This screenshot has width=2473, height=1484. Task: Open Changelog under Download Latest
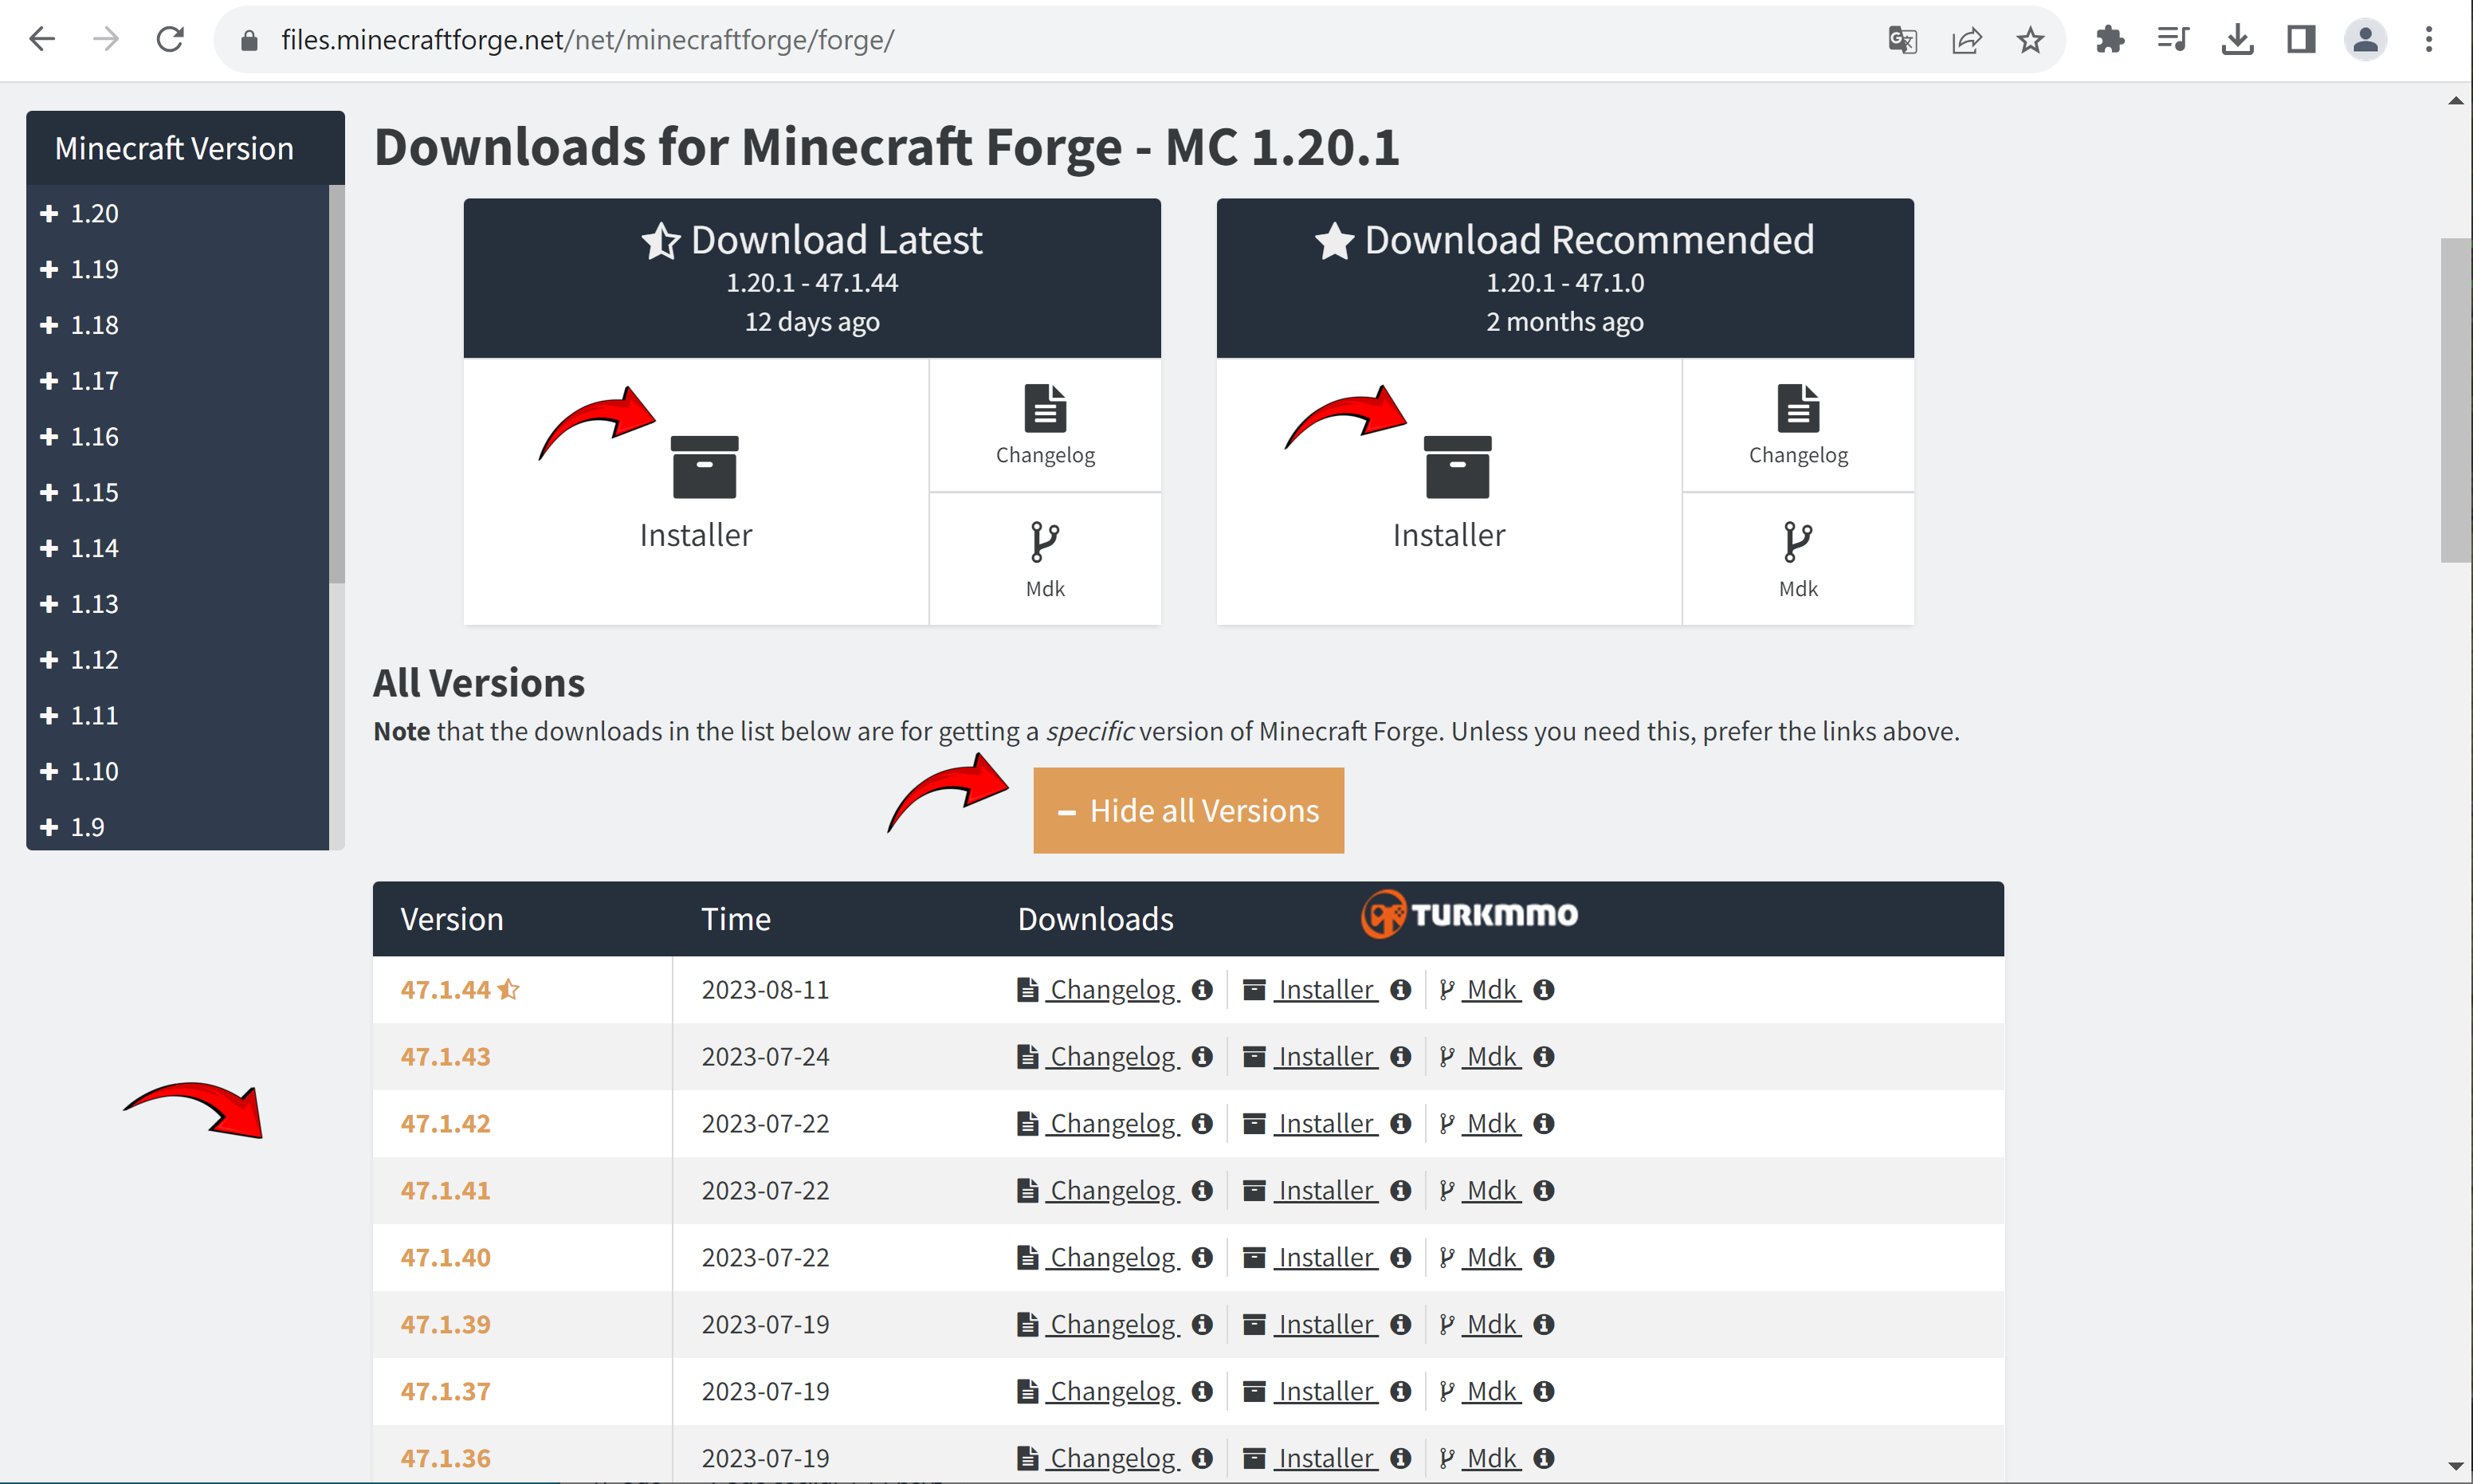[x=1045, y=425]
